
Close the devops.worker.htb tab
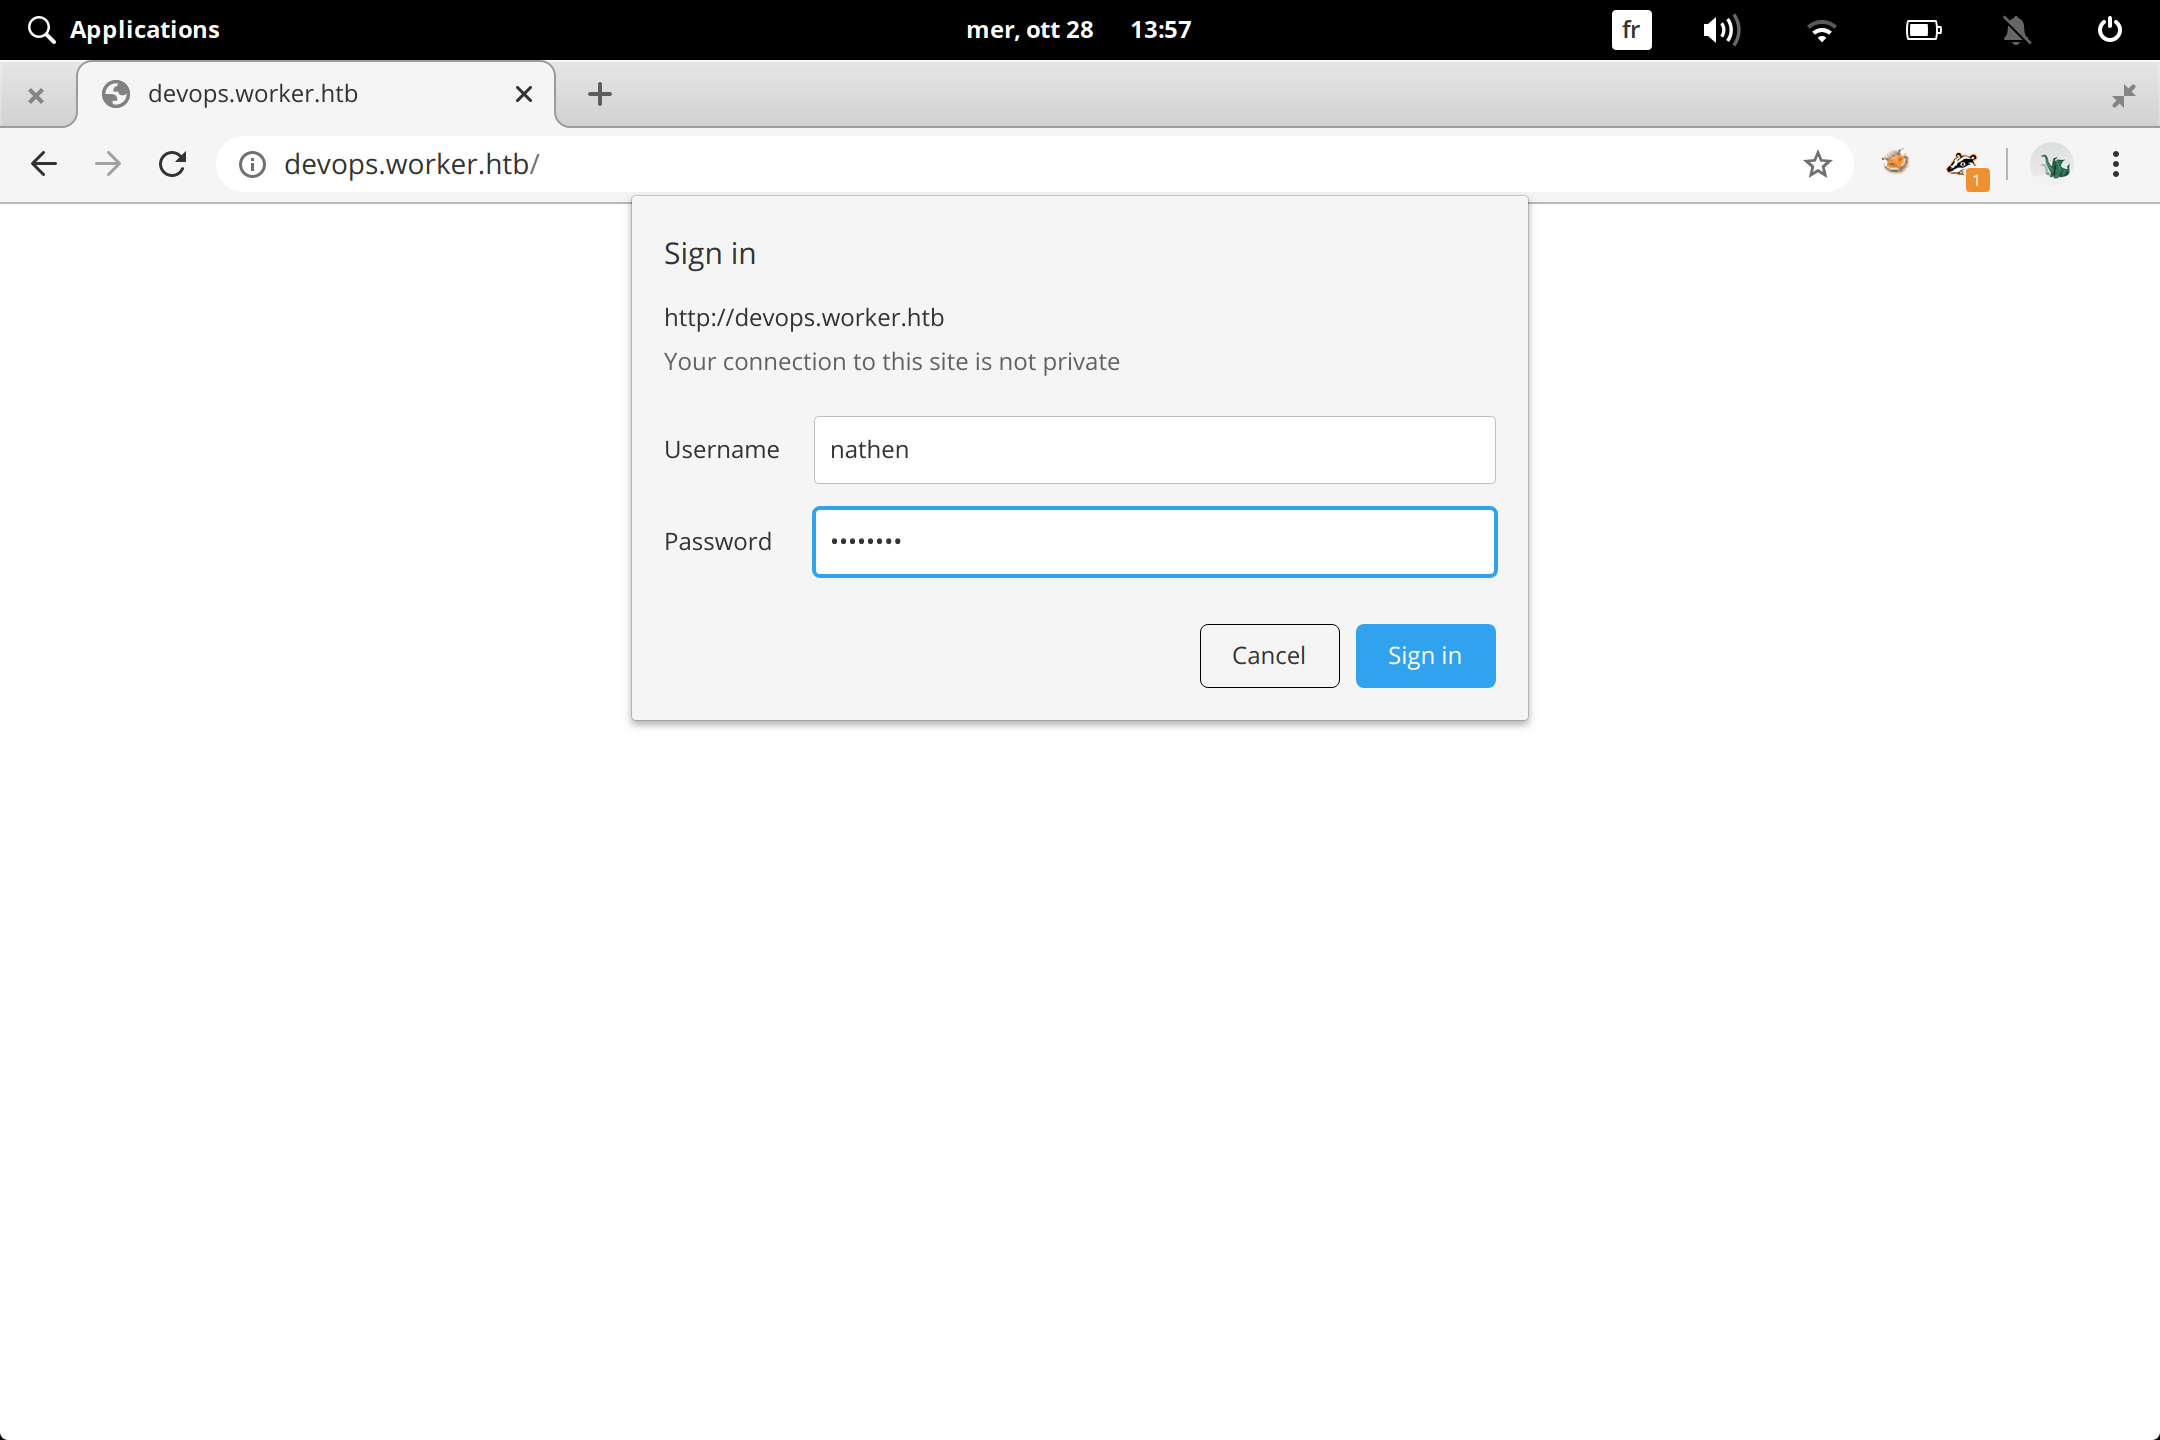click(523, 94)
